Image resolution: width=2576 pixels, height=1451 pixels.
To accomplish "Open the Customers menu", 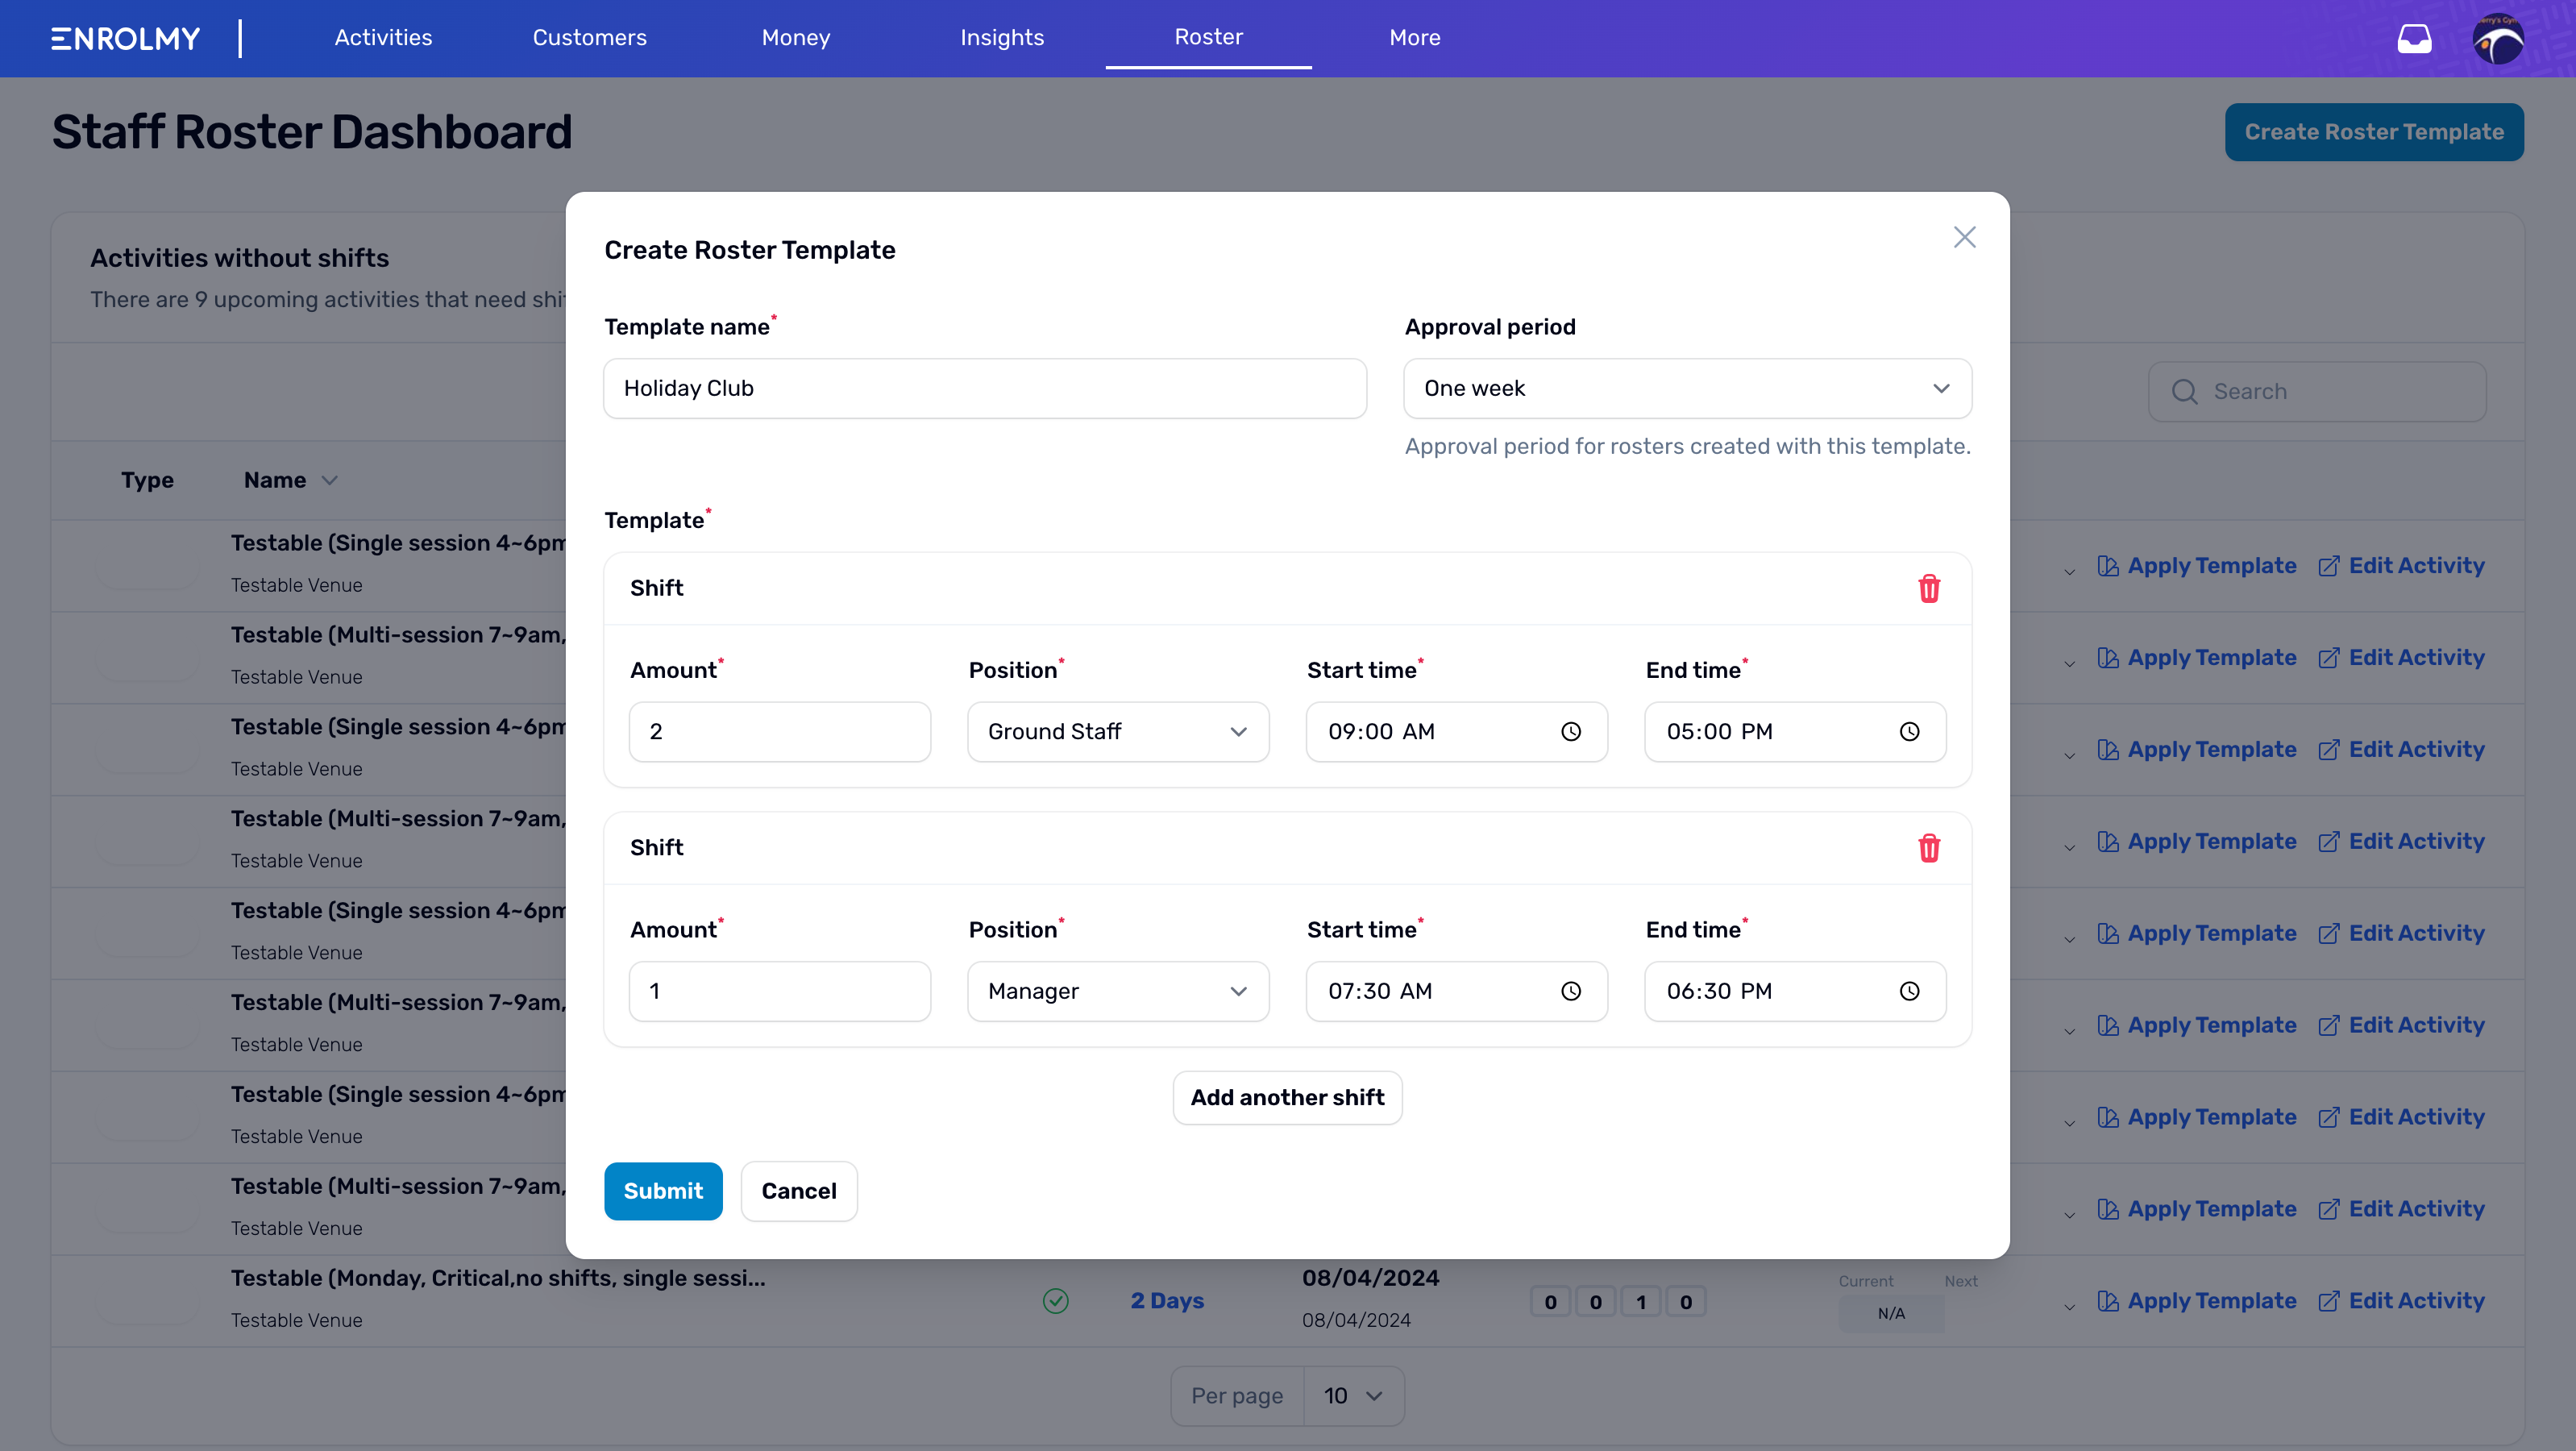I will click(x=589, y=38).
